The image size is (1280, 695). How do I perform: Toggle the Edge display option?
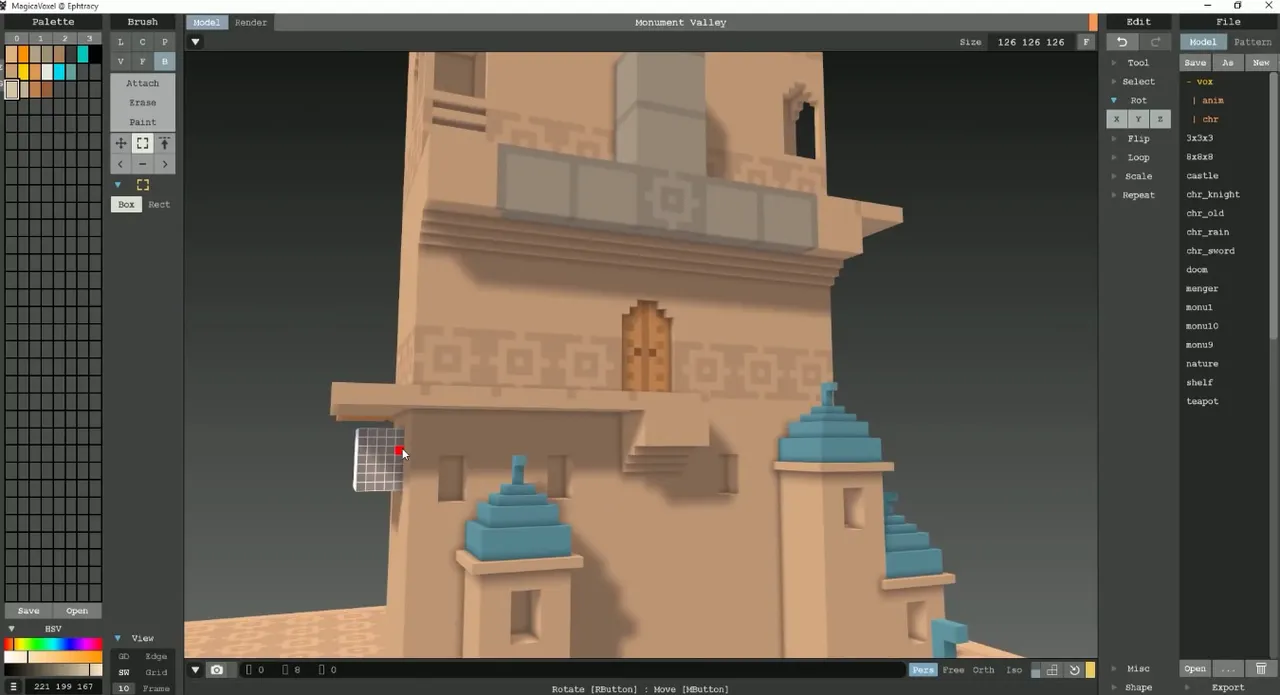pyautogui.click(x=156, y=657)
